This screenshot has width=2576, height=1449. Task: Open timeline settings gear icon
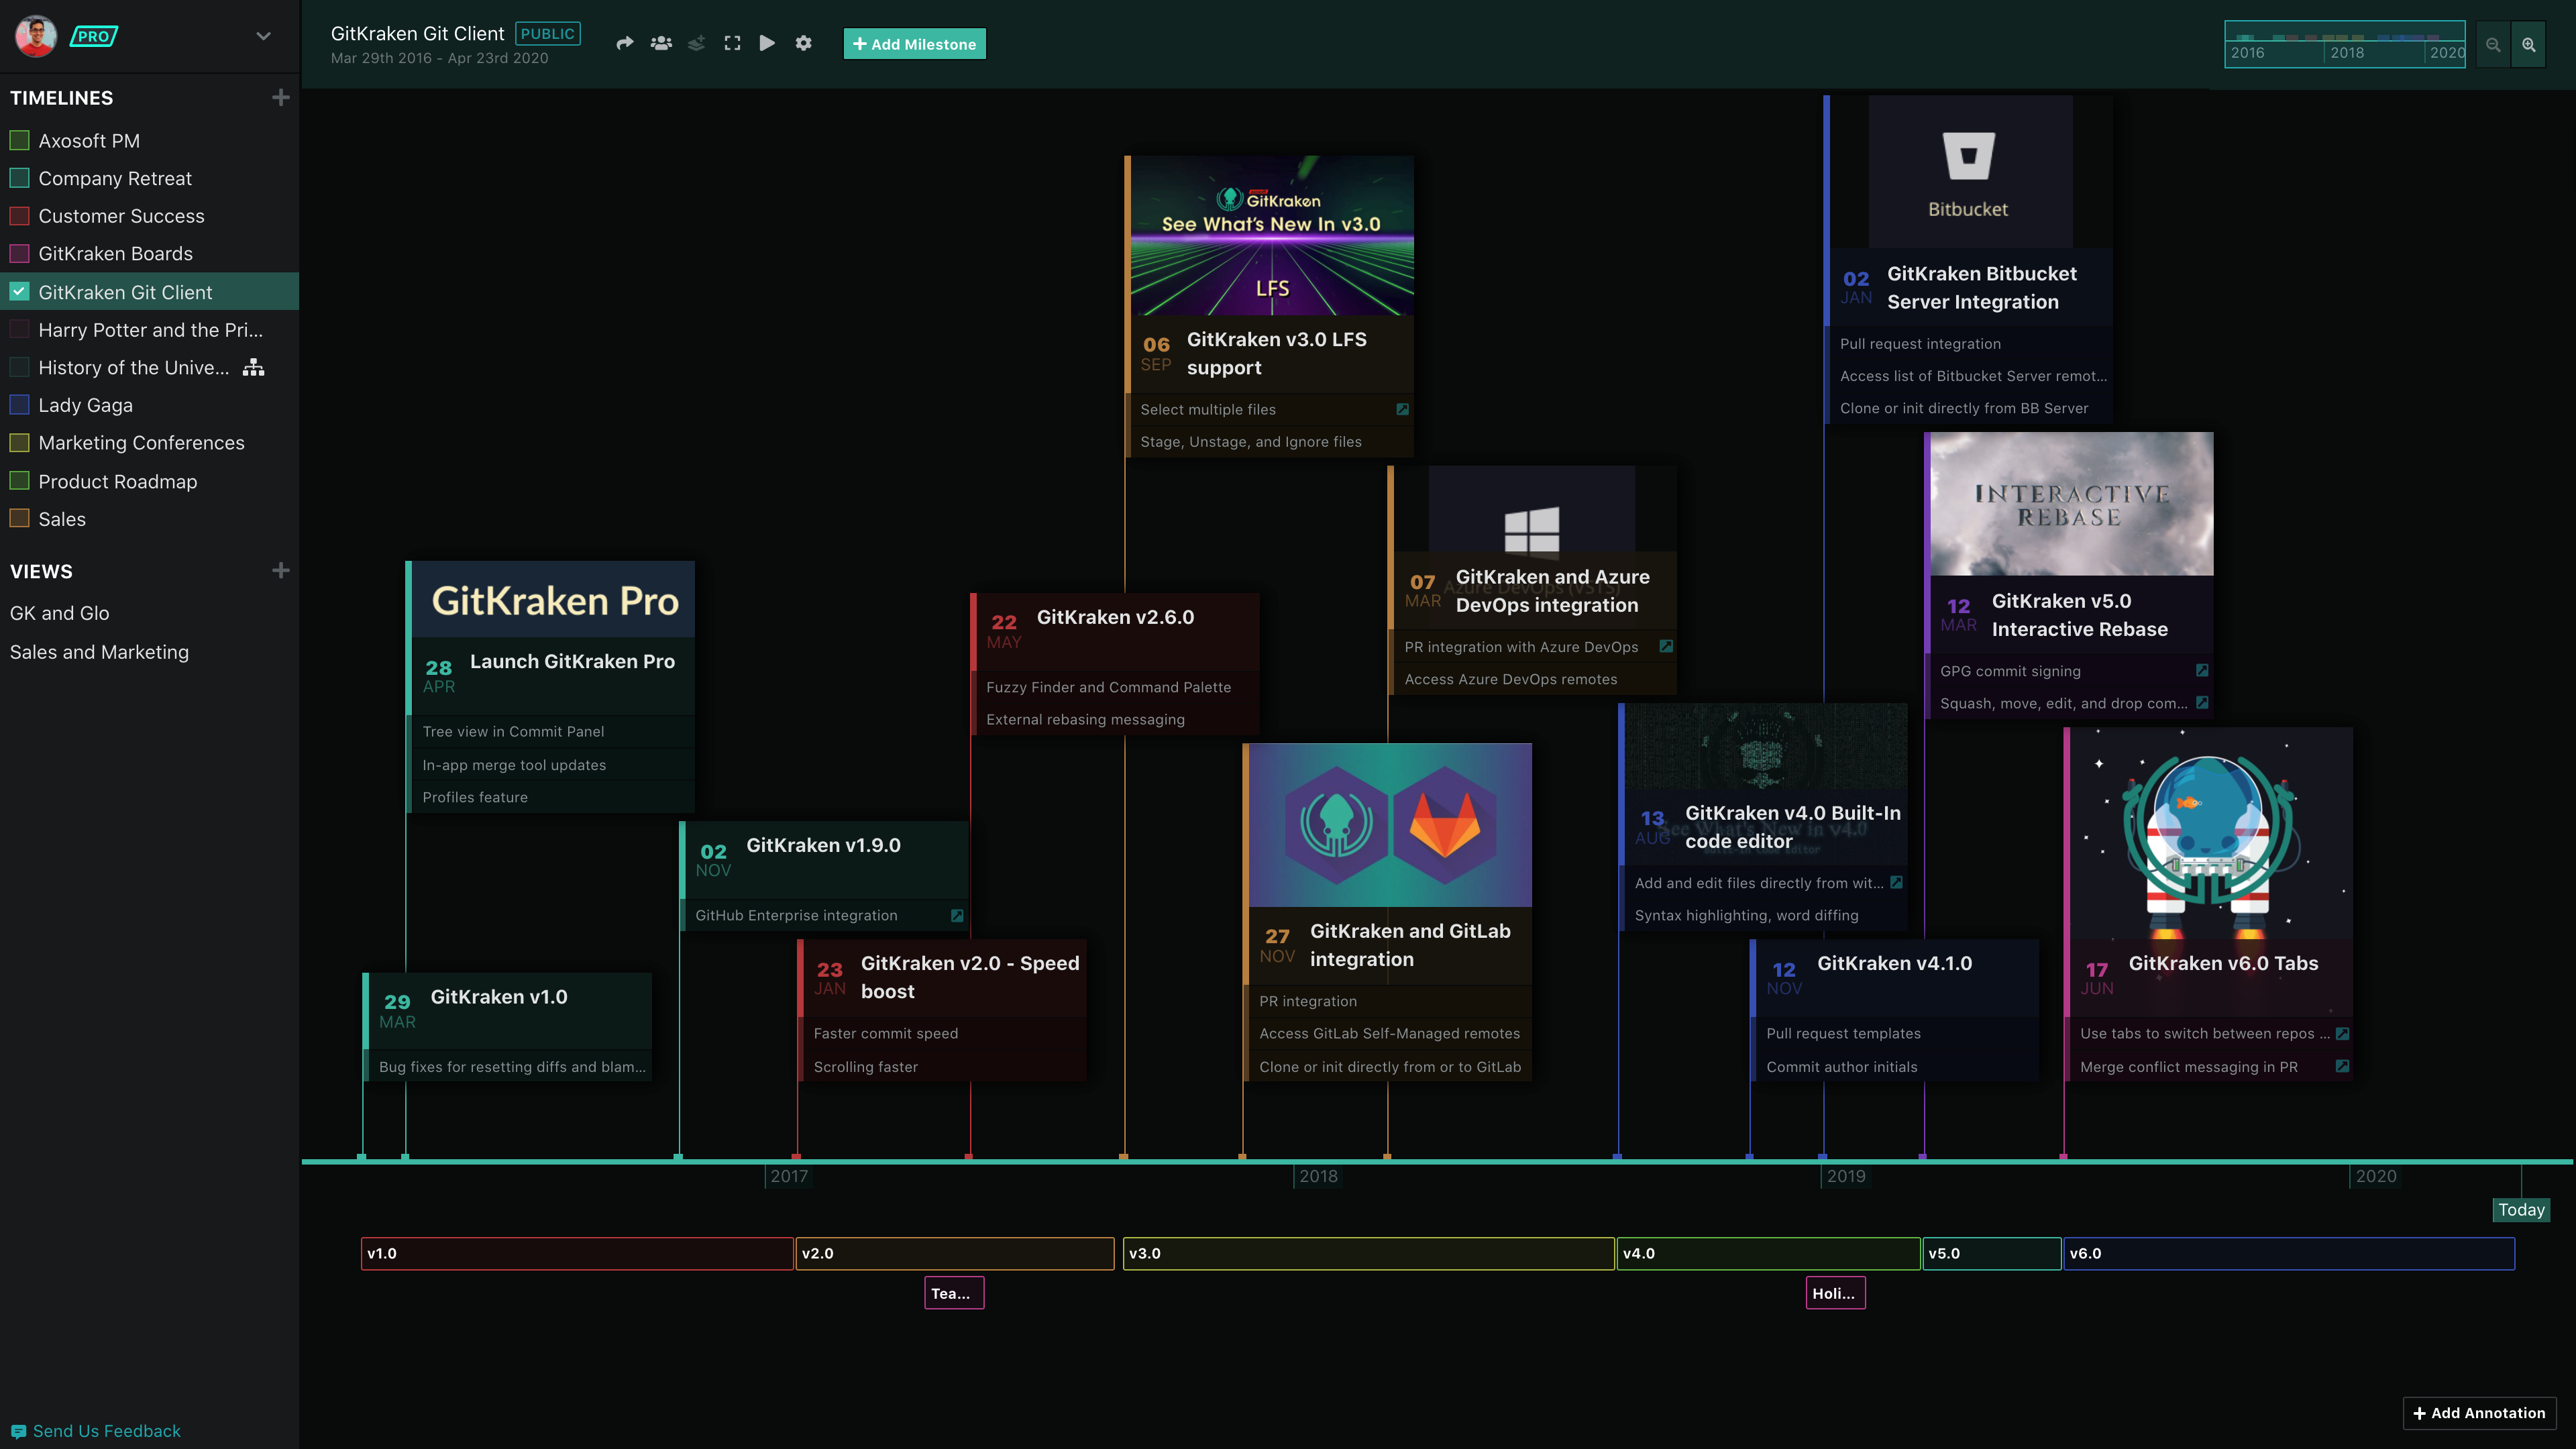(x=803, y=43)
